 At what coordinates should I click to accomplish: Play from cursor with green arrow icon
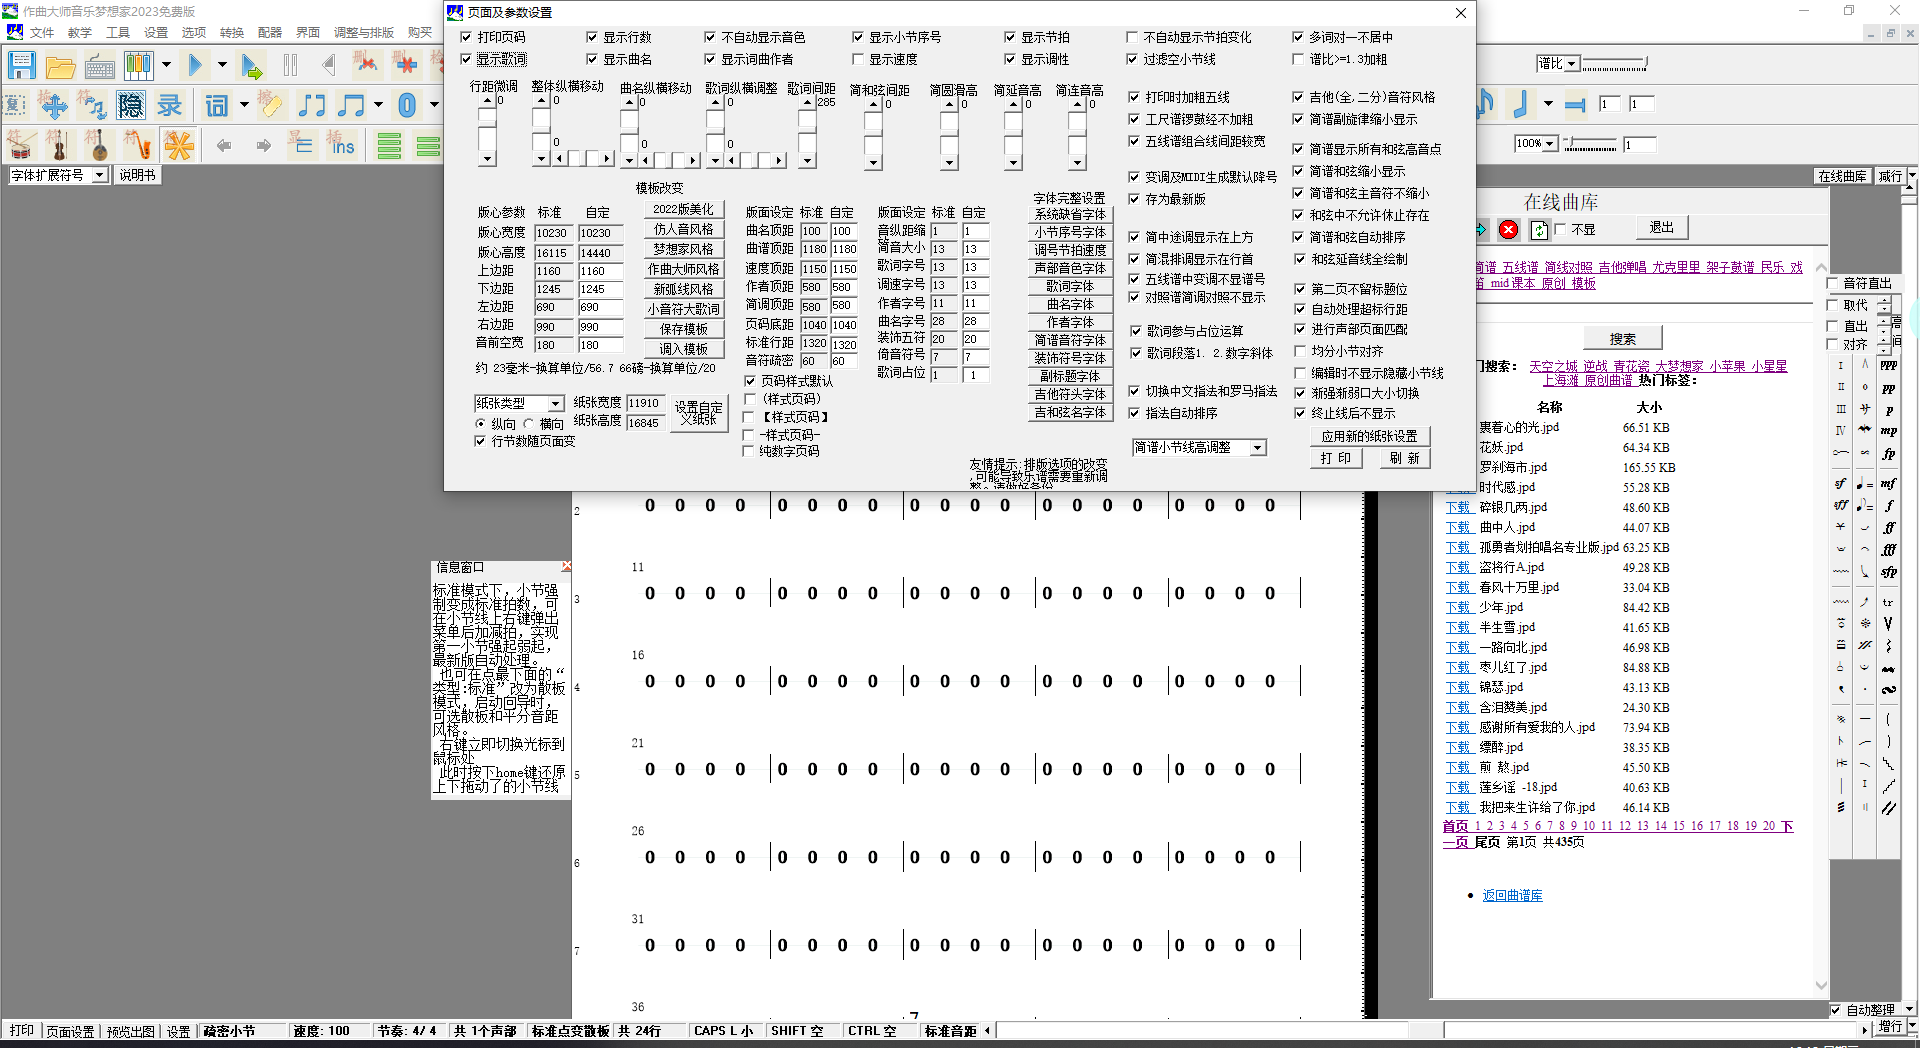[252, 66]
